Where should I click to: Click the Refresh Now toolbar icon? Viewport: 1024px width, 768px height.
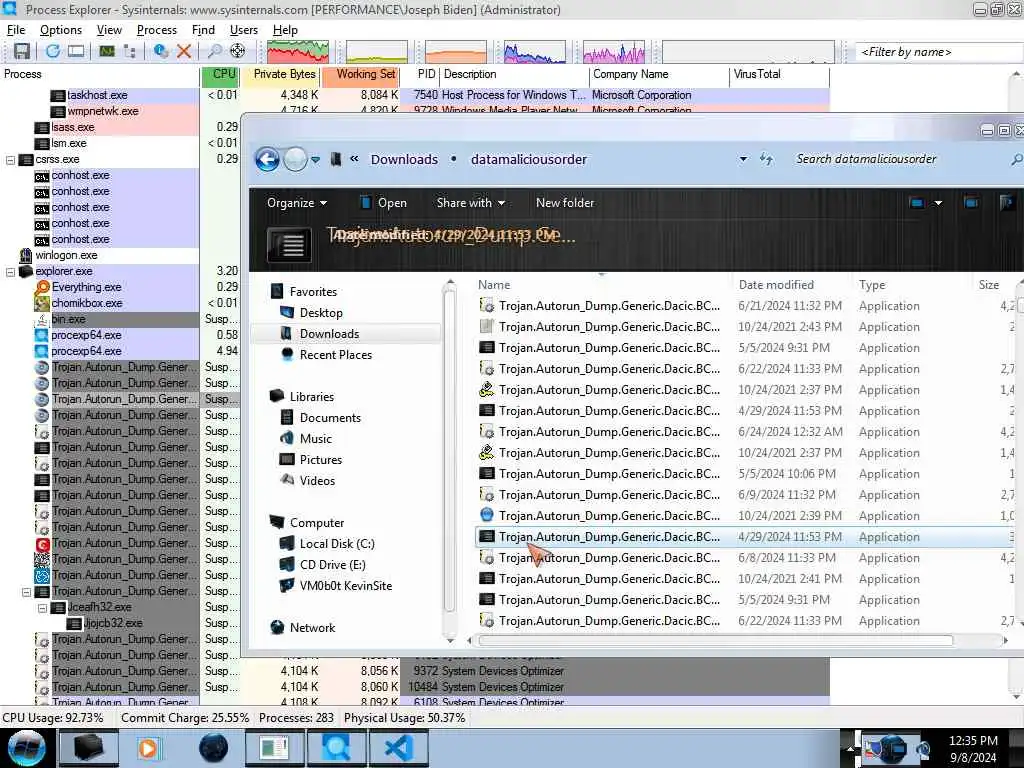53,51
